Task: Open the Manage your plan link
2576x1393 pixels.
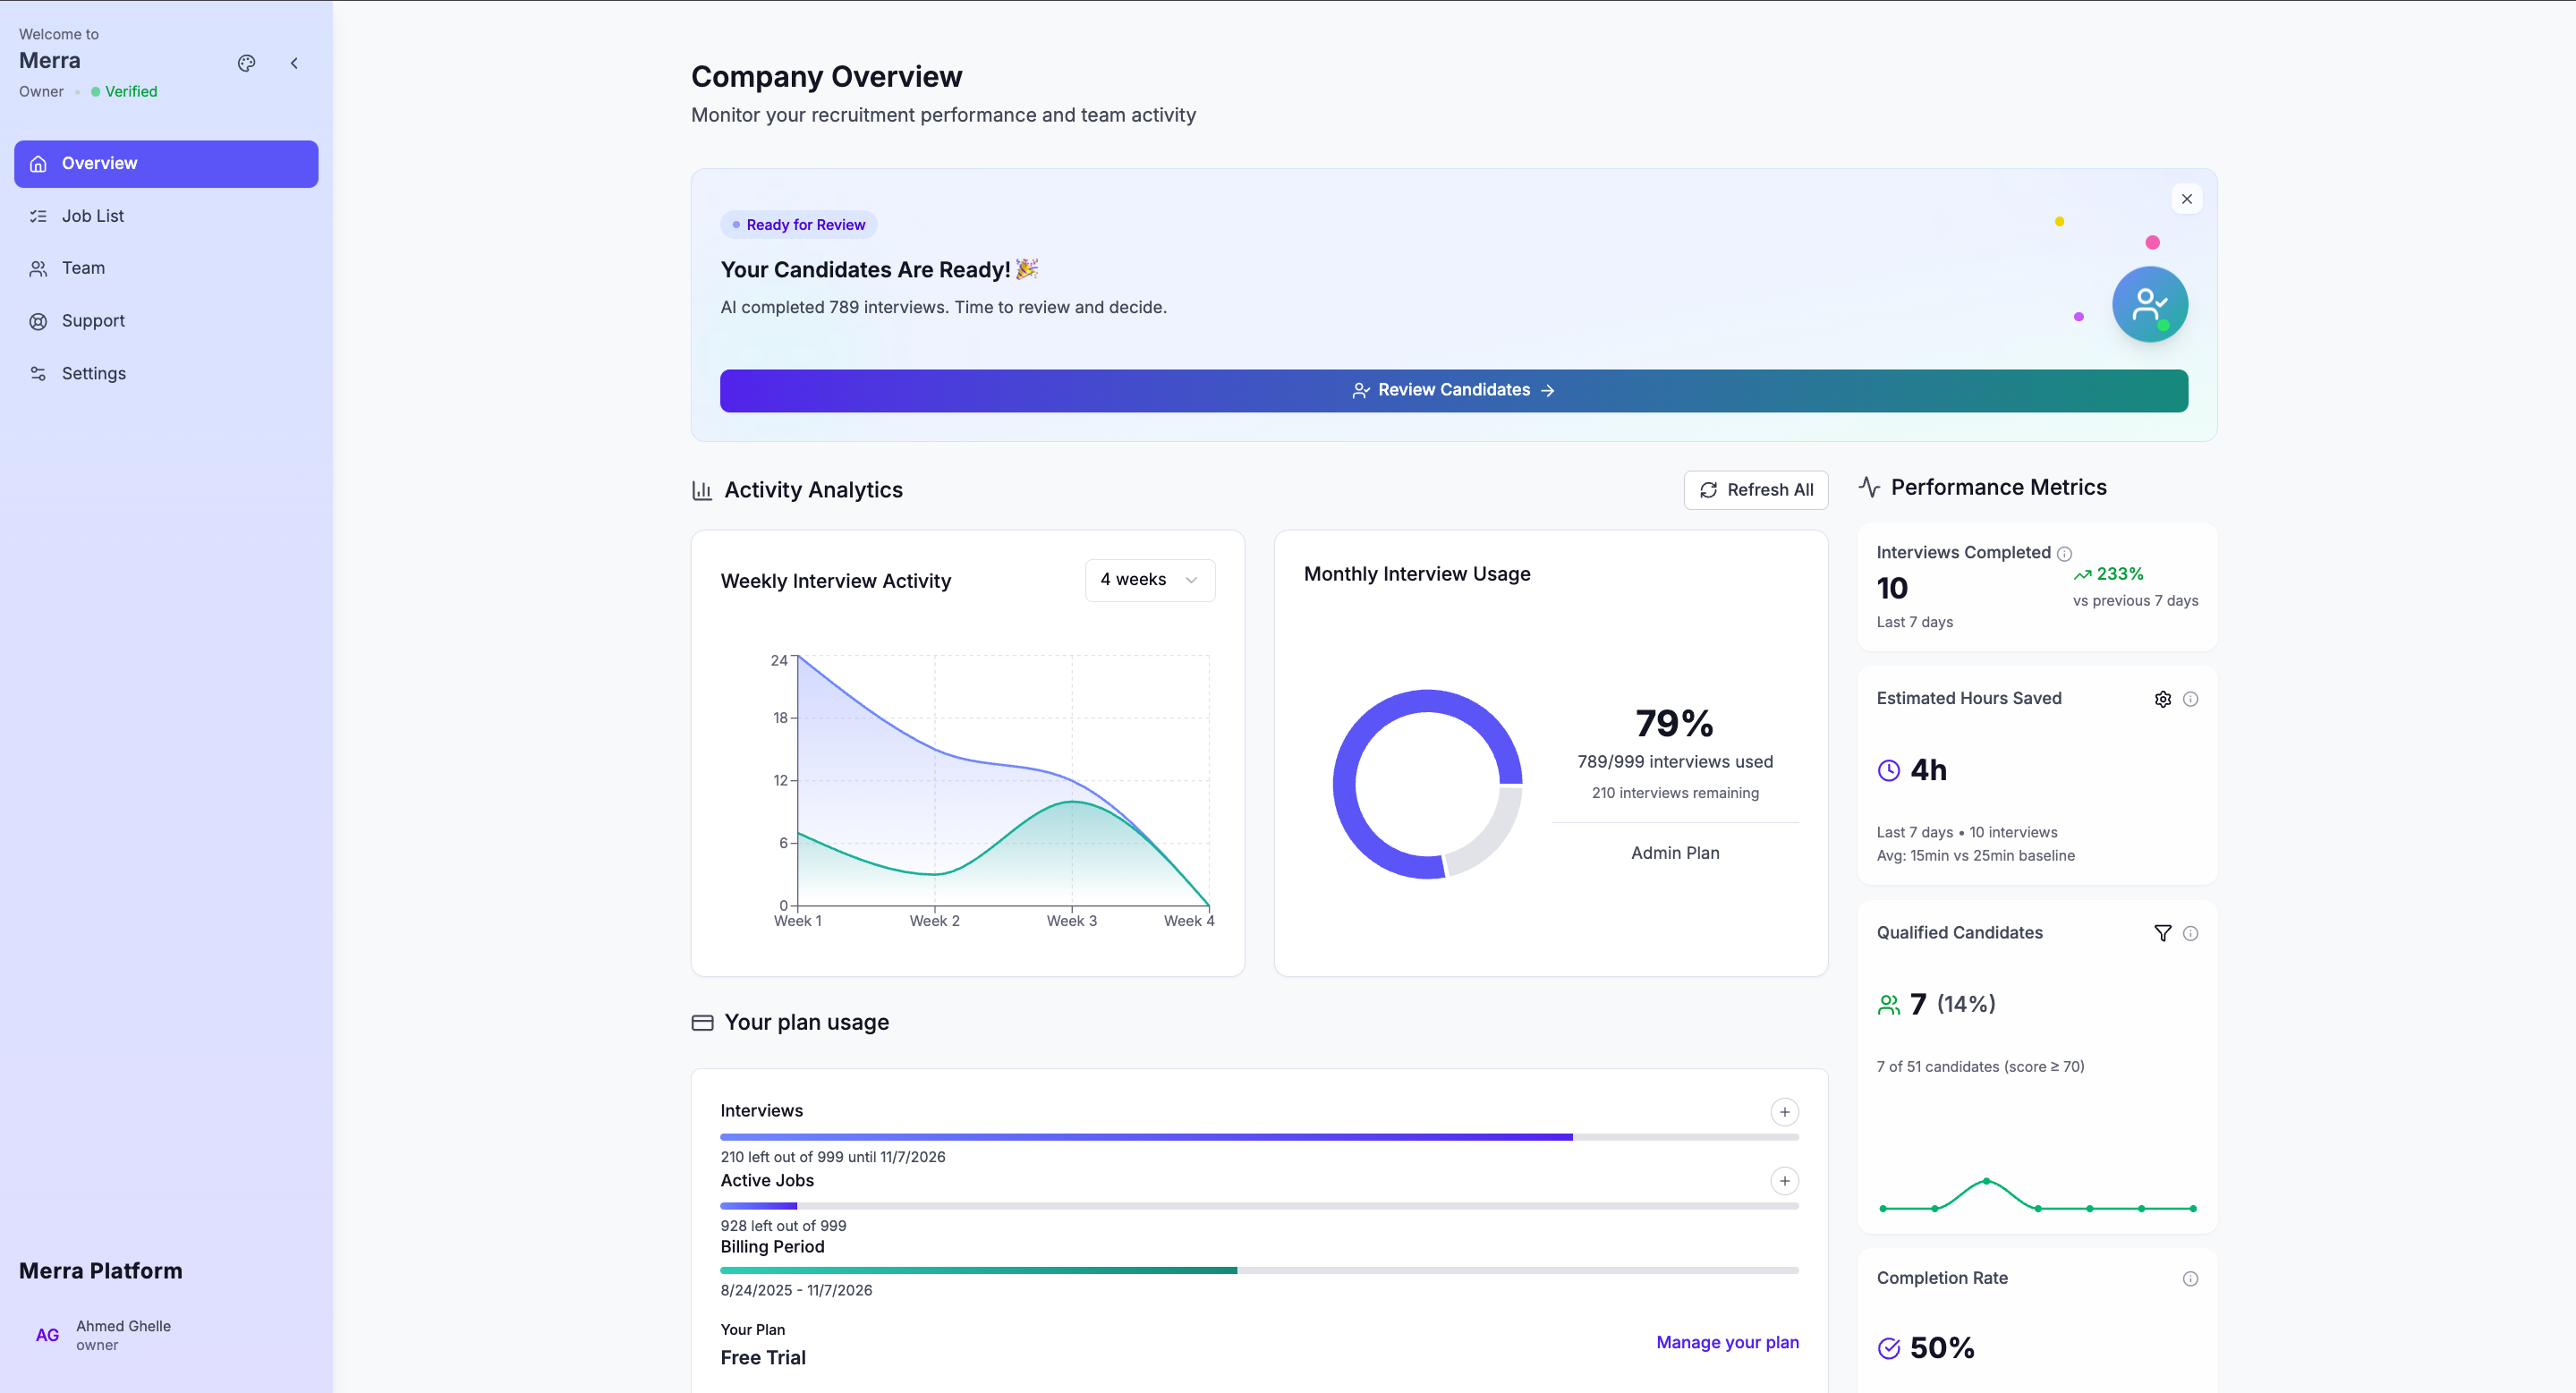Action: (x=1727, y=1342)
